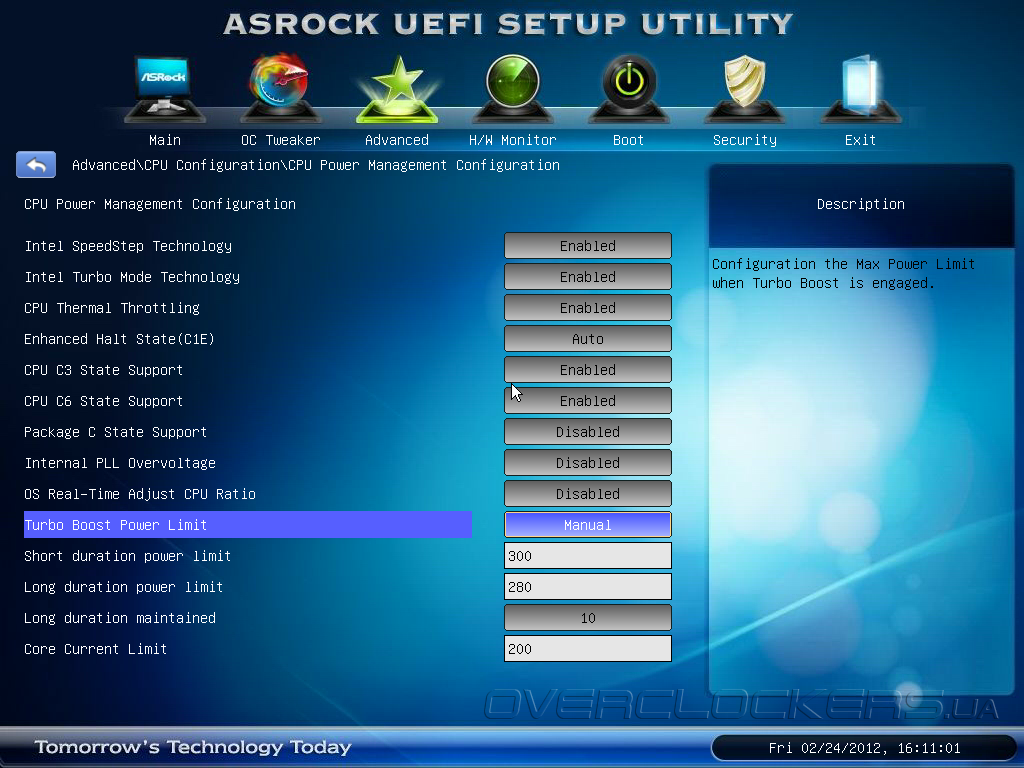Open Intel Turbo Mode Technology value selector
1024x768 pixels.
[x=588, y=277]
